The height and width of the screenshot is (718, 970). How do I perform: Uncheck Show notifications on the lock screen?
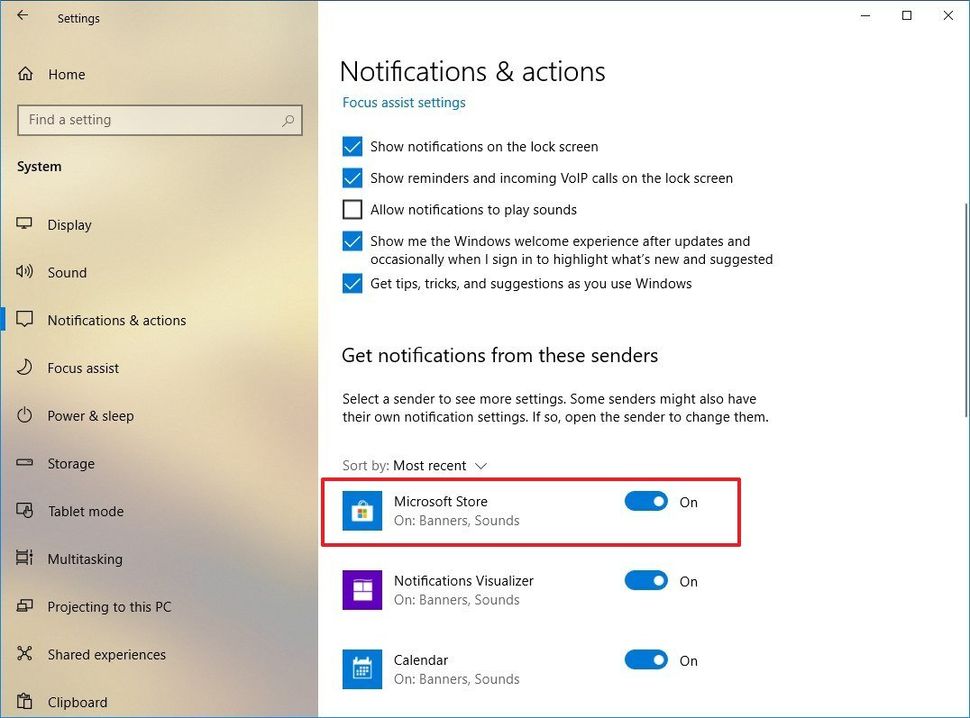pos(352,146)
